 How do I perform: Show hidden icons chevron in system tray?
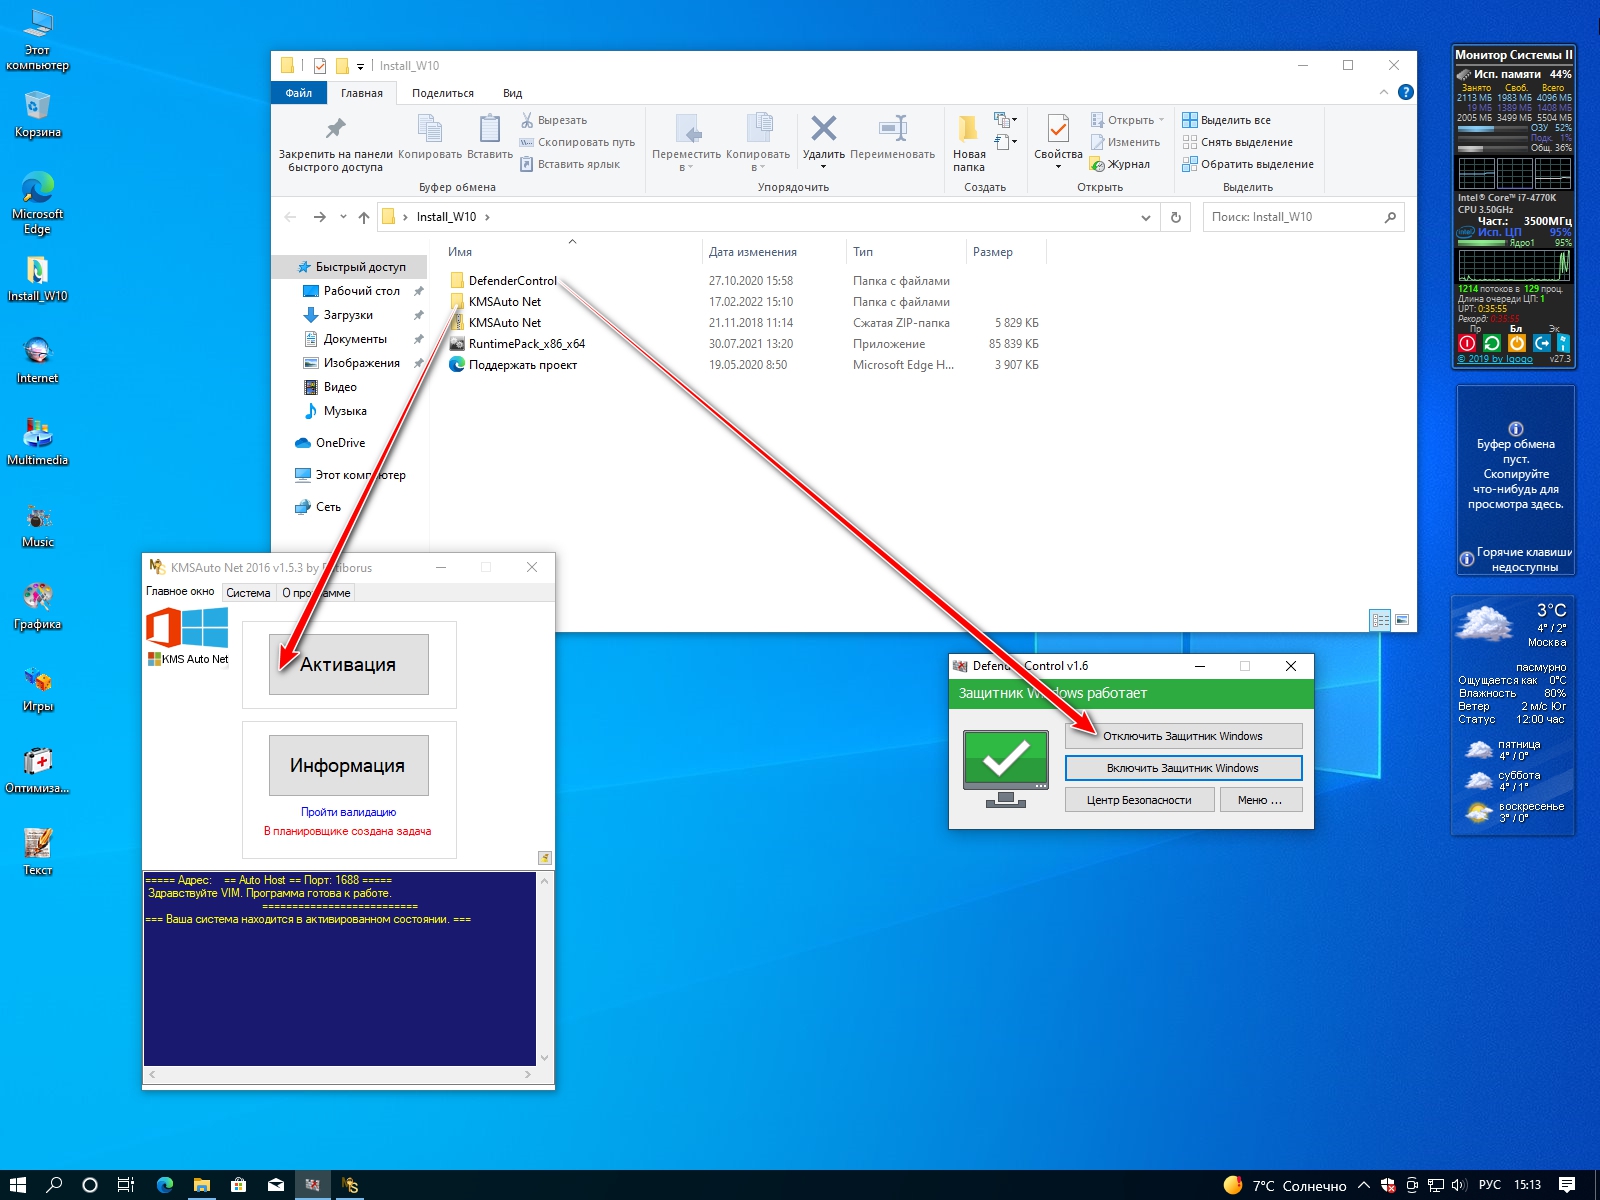click(1363, 1185)
